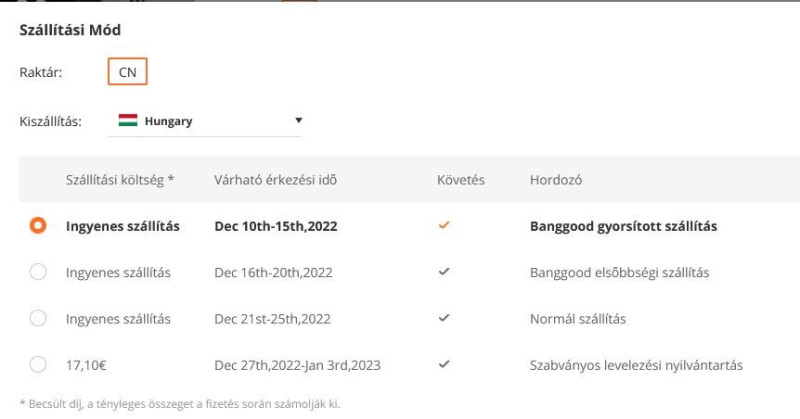Choose the Dec 16th-20th shipping radio option

pyautogui.click(x=38, y=272)
